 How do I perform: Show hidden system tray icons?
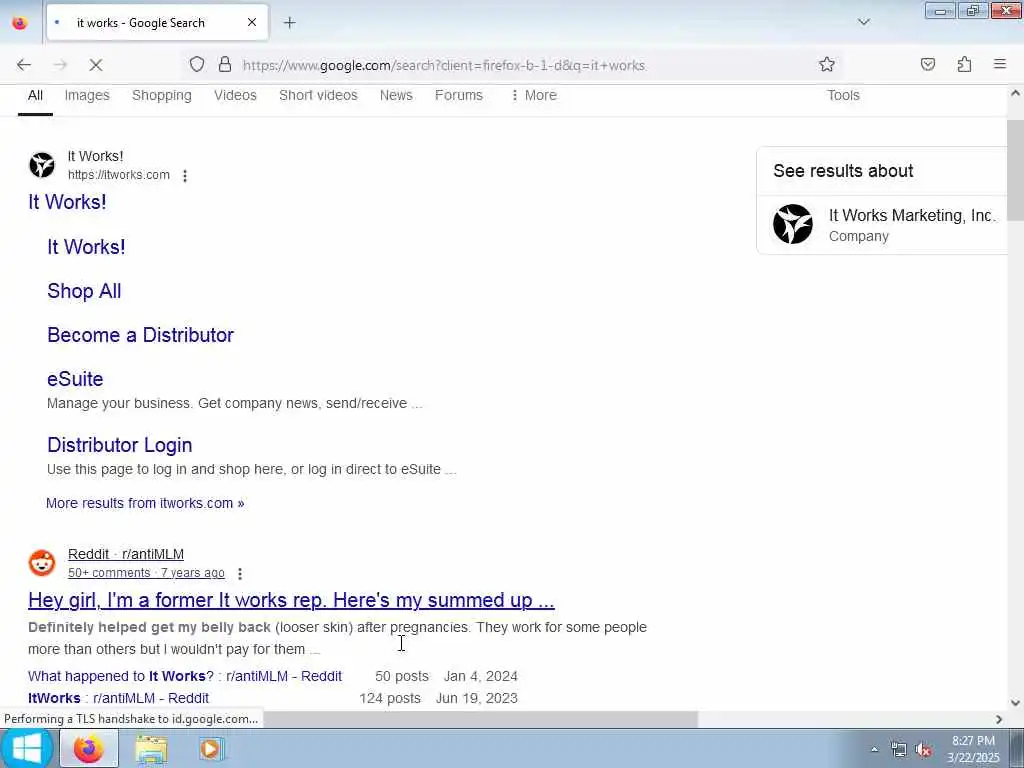(874, 750)
